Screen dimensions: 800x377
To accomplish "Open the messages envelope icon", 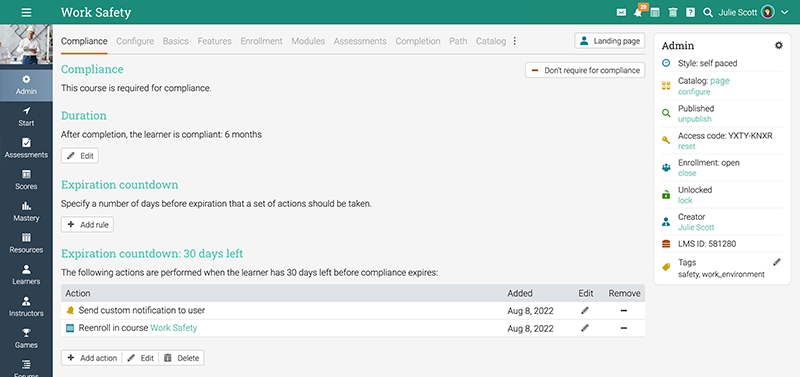I will [621, 13].
